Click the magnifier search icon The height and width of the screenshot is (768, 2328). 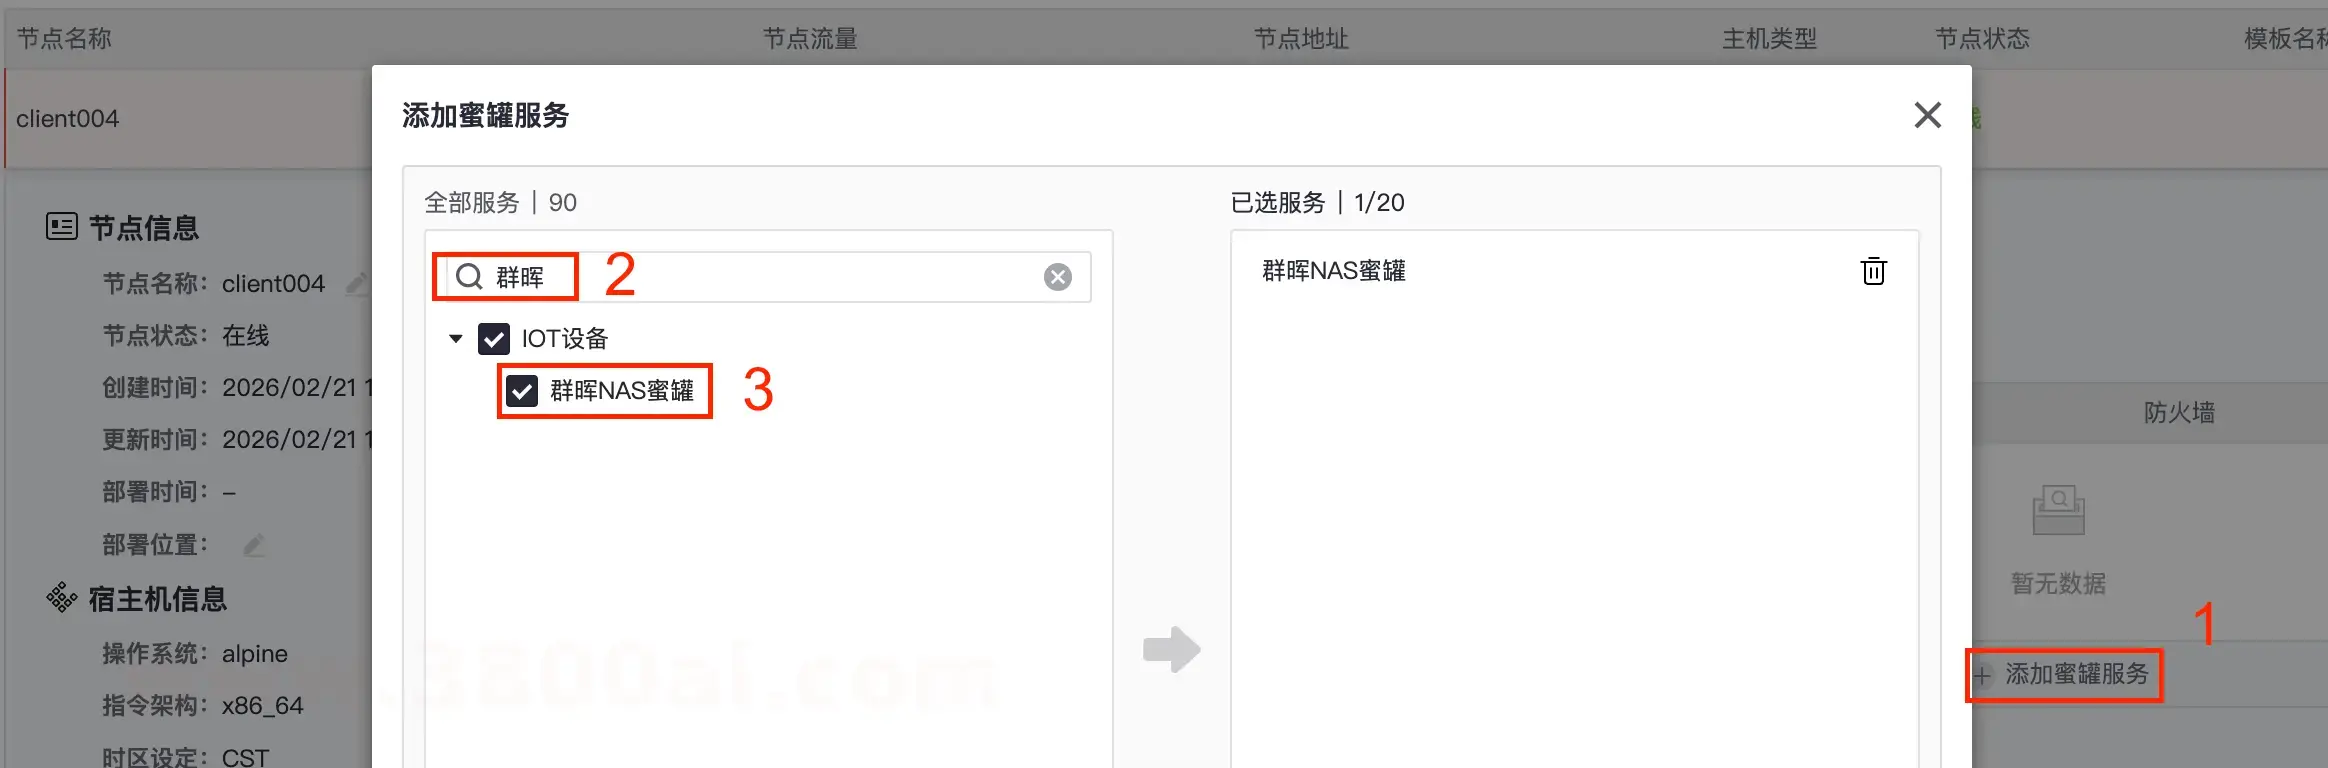pyautogui.click(x=469, y=277)
